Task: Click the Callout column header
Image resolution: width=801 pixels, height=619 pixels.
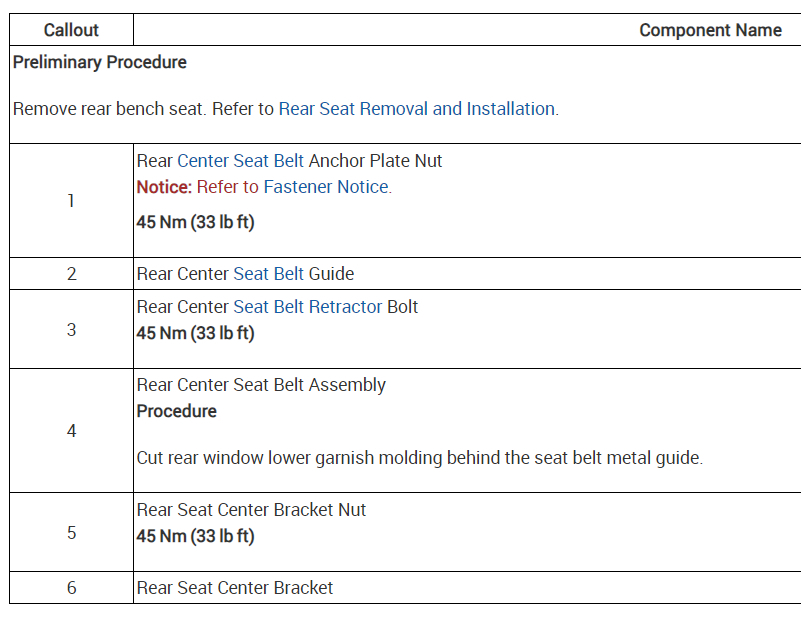Action: click(x=71, y=30)
